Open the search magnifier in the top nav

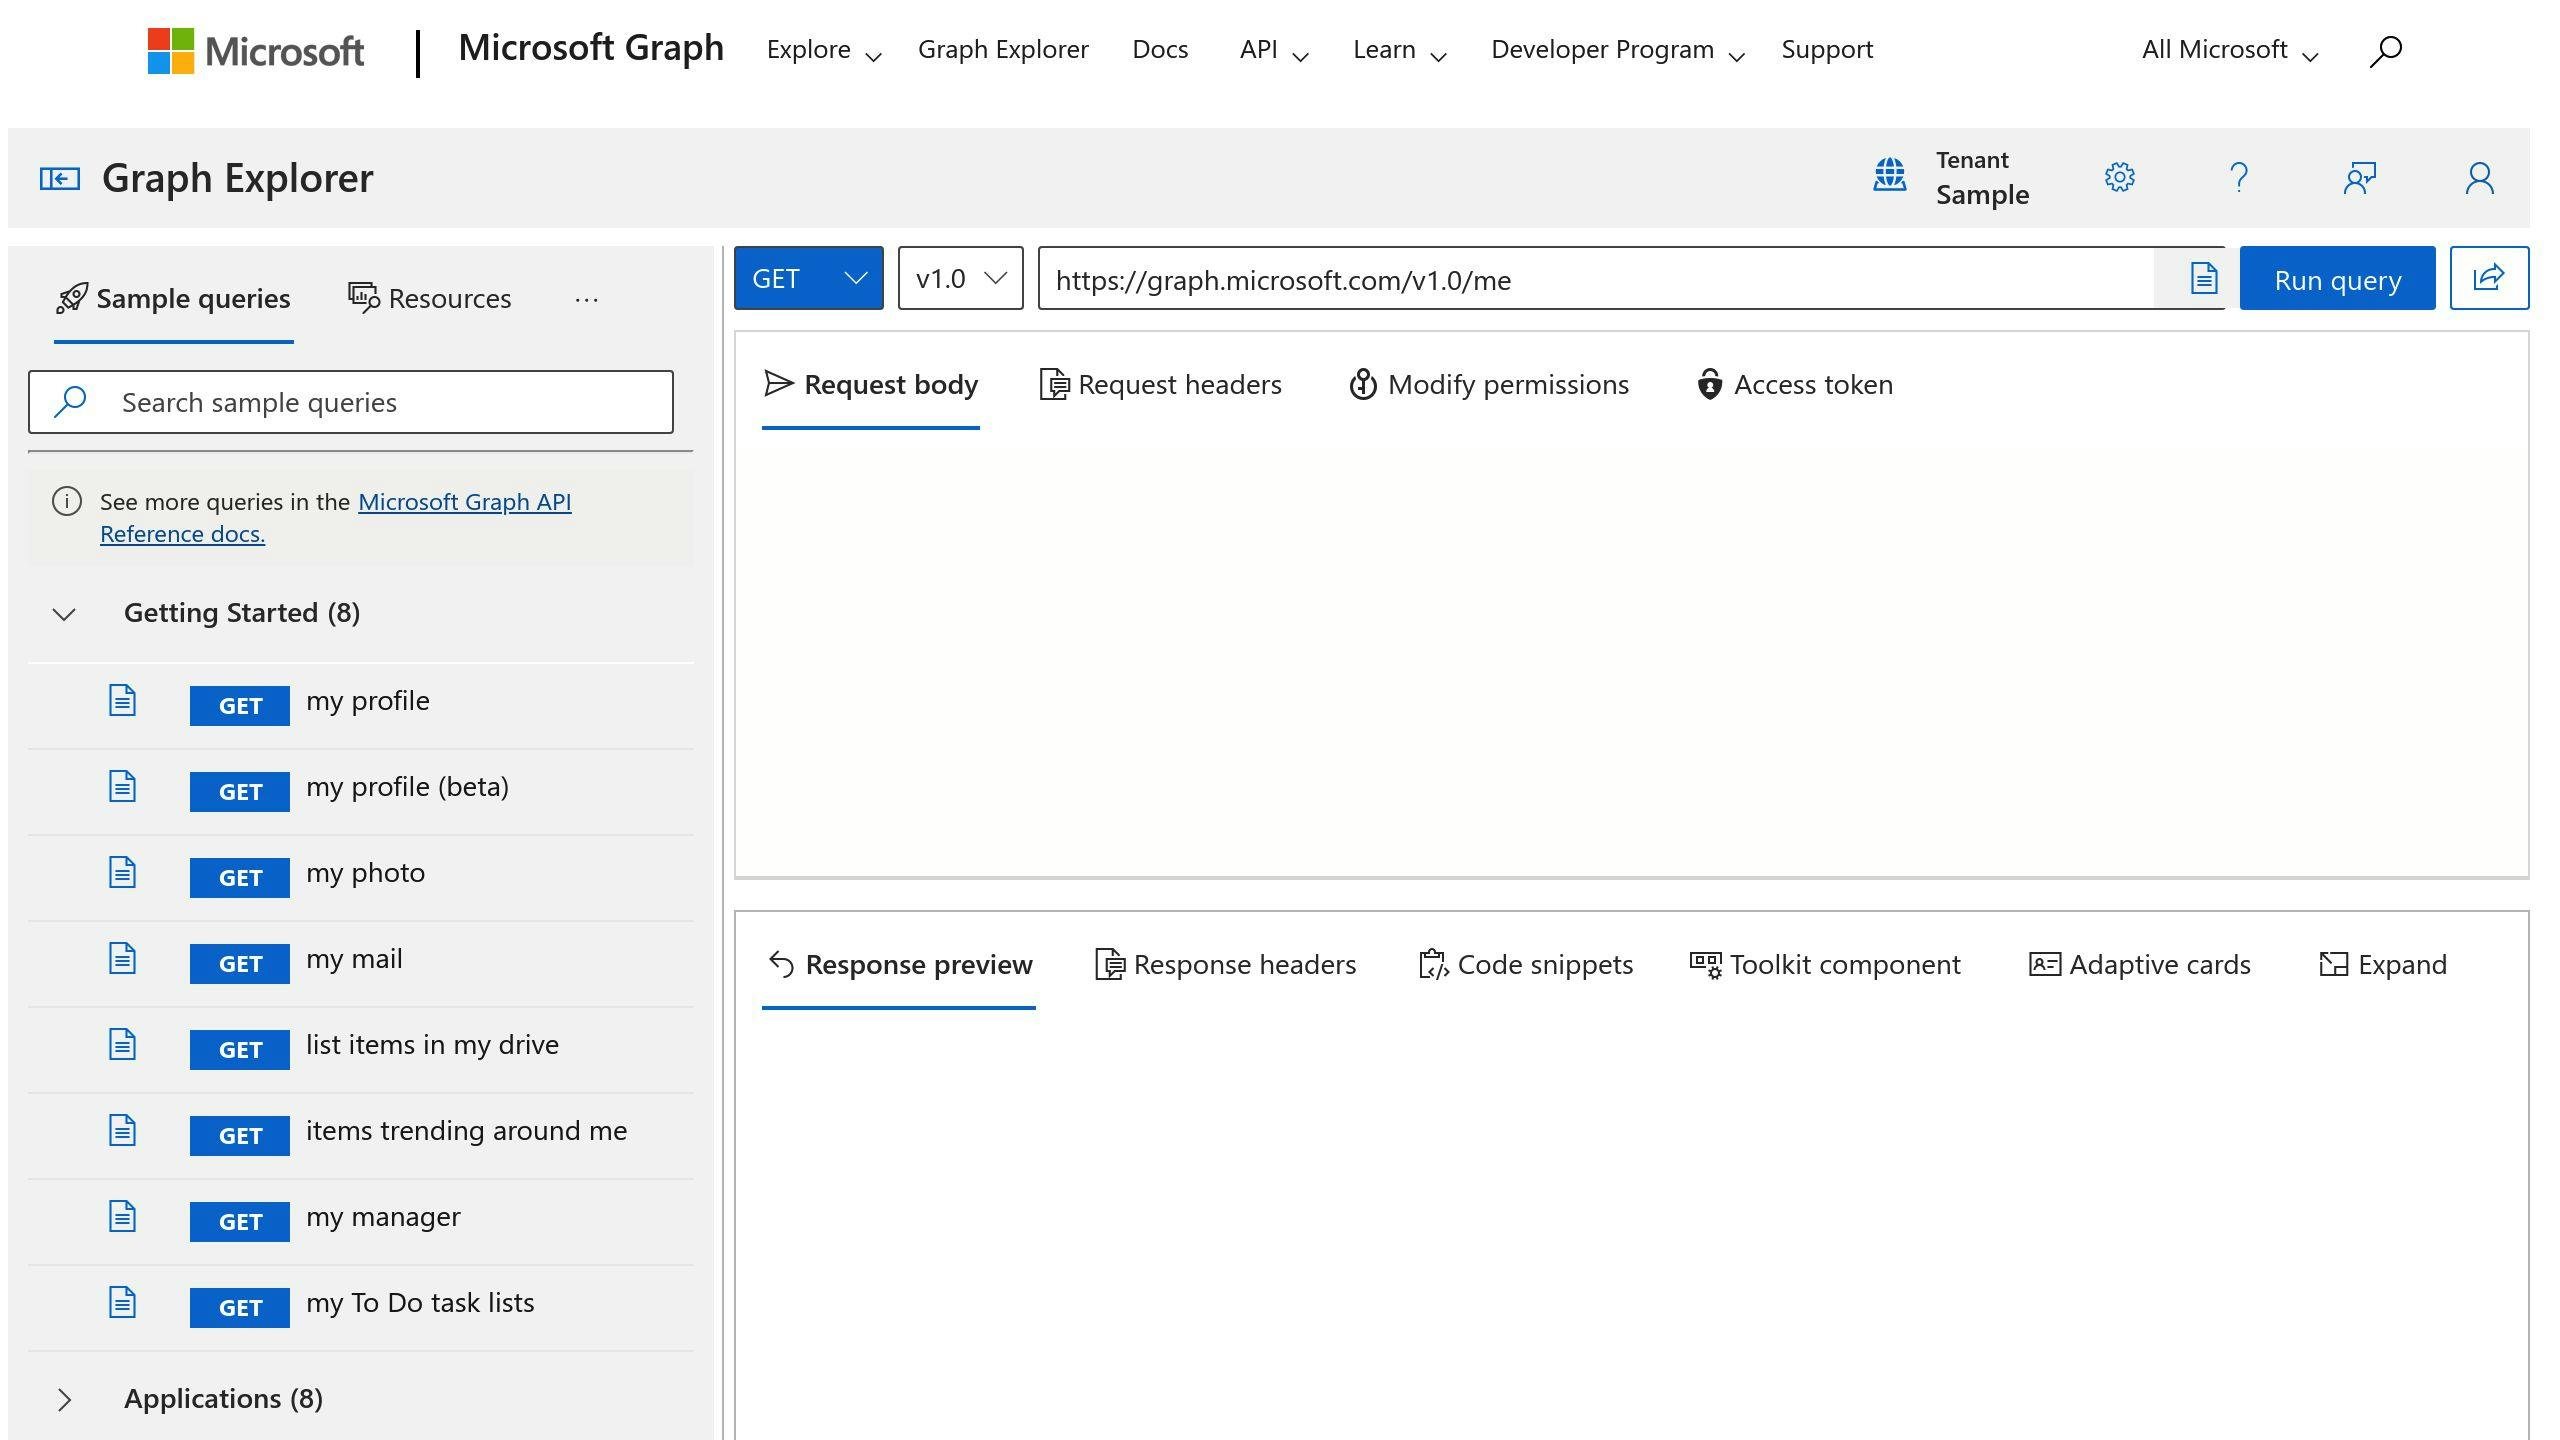pos(2385,51)
